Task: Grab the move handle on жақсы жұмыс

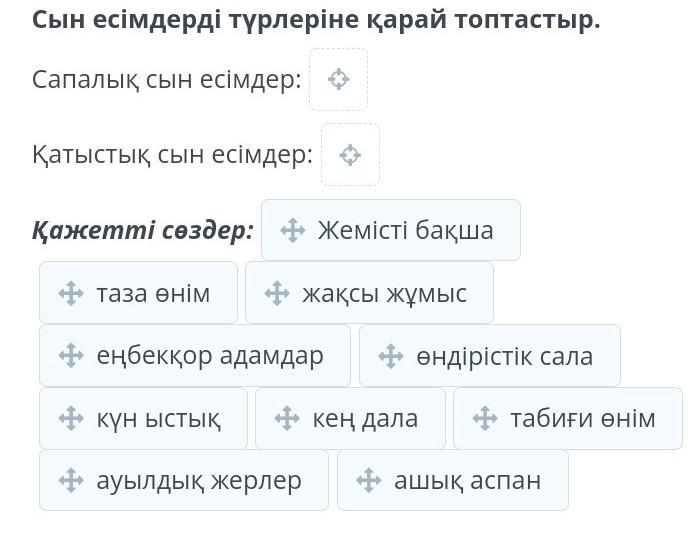Action: [277, 294]
